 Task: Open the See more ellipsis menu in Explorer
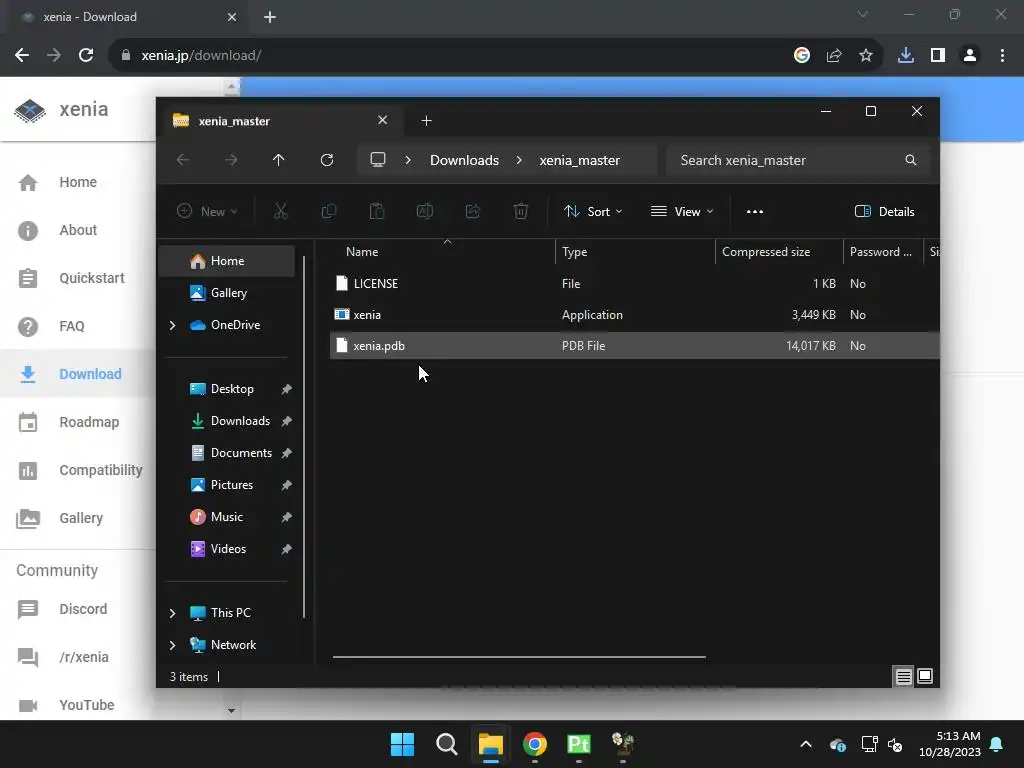click(x=755, y=212)
